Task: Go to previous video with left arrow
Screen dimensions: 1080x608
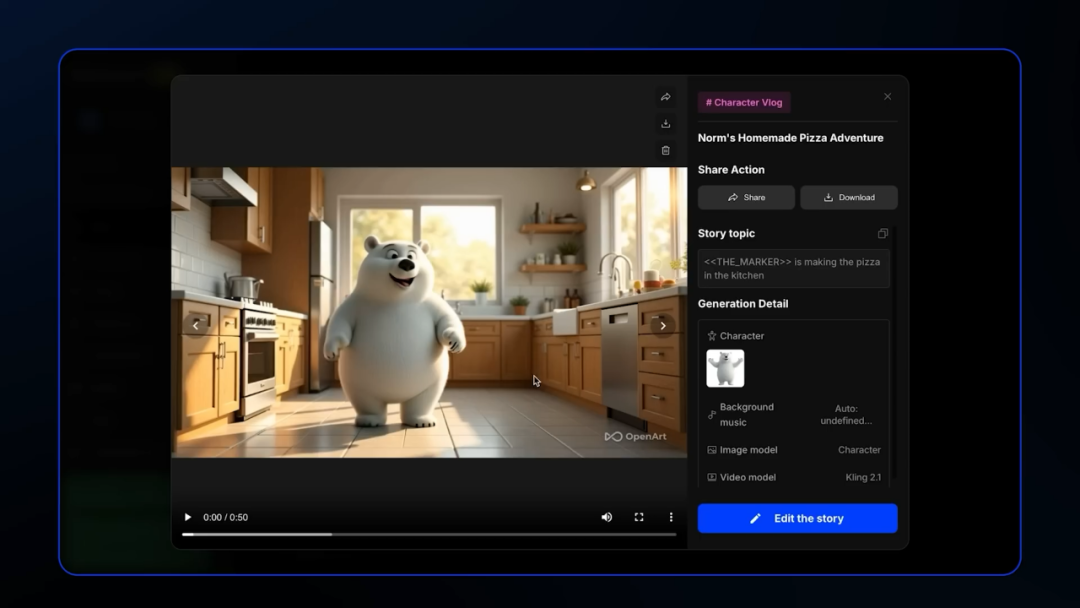Action: coord(196,325)
